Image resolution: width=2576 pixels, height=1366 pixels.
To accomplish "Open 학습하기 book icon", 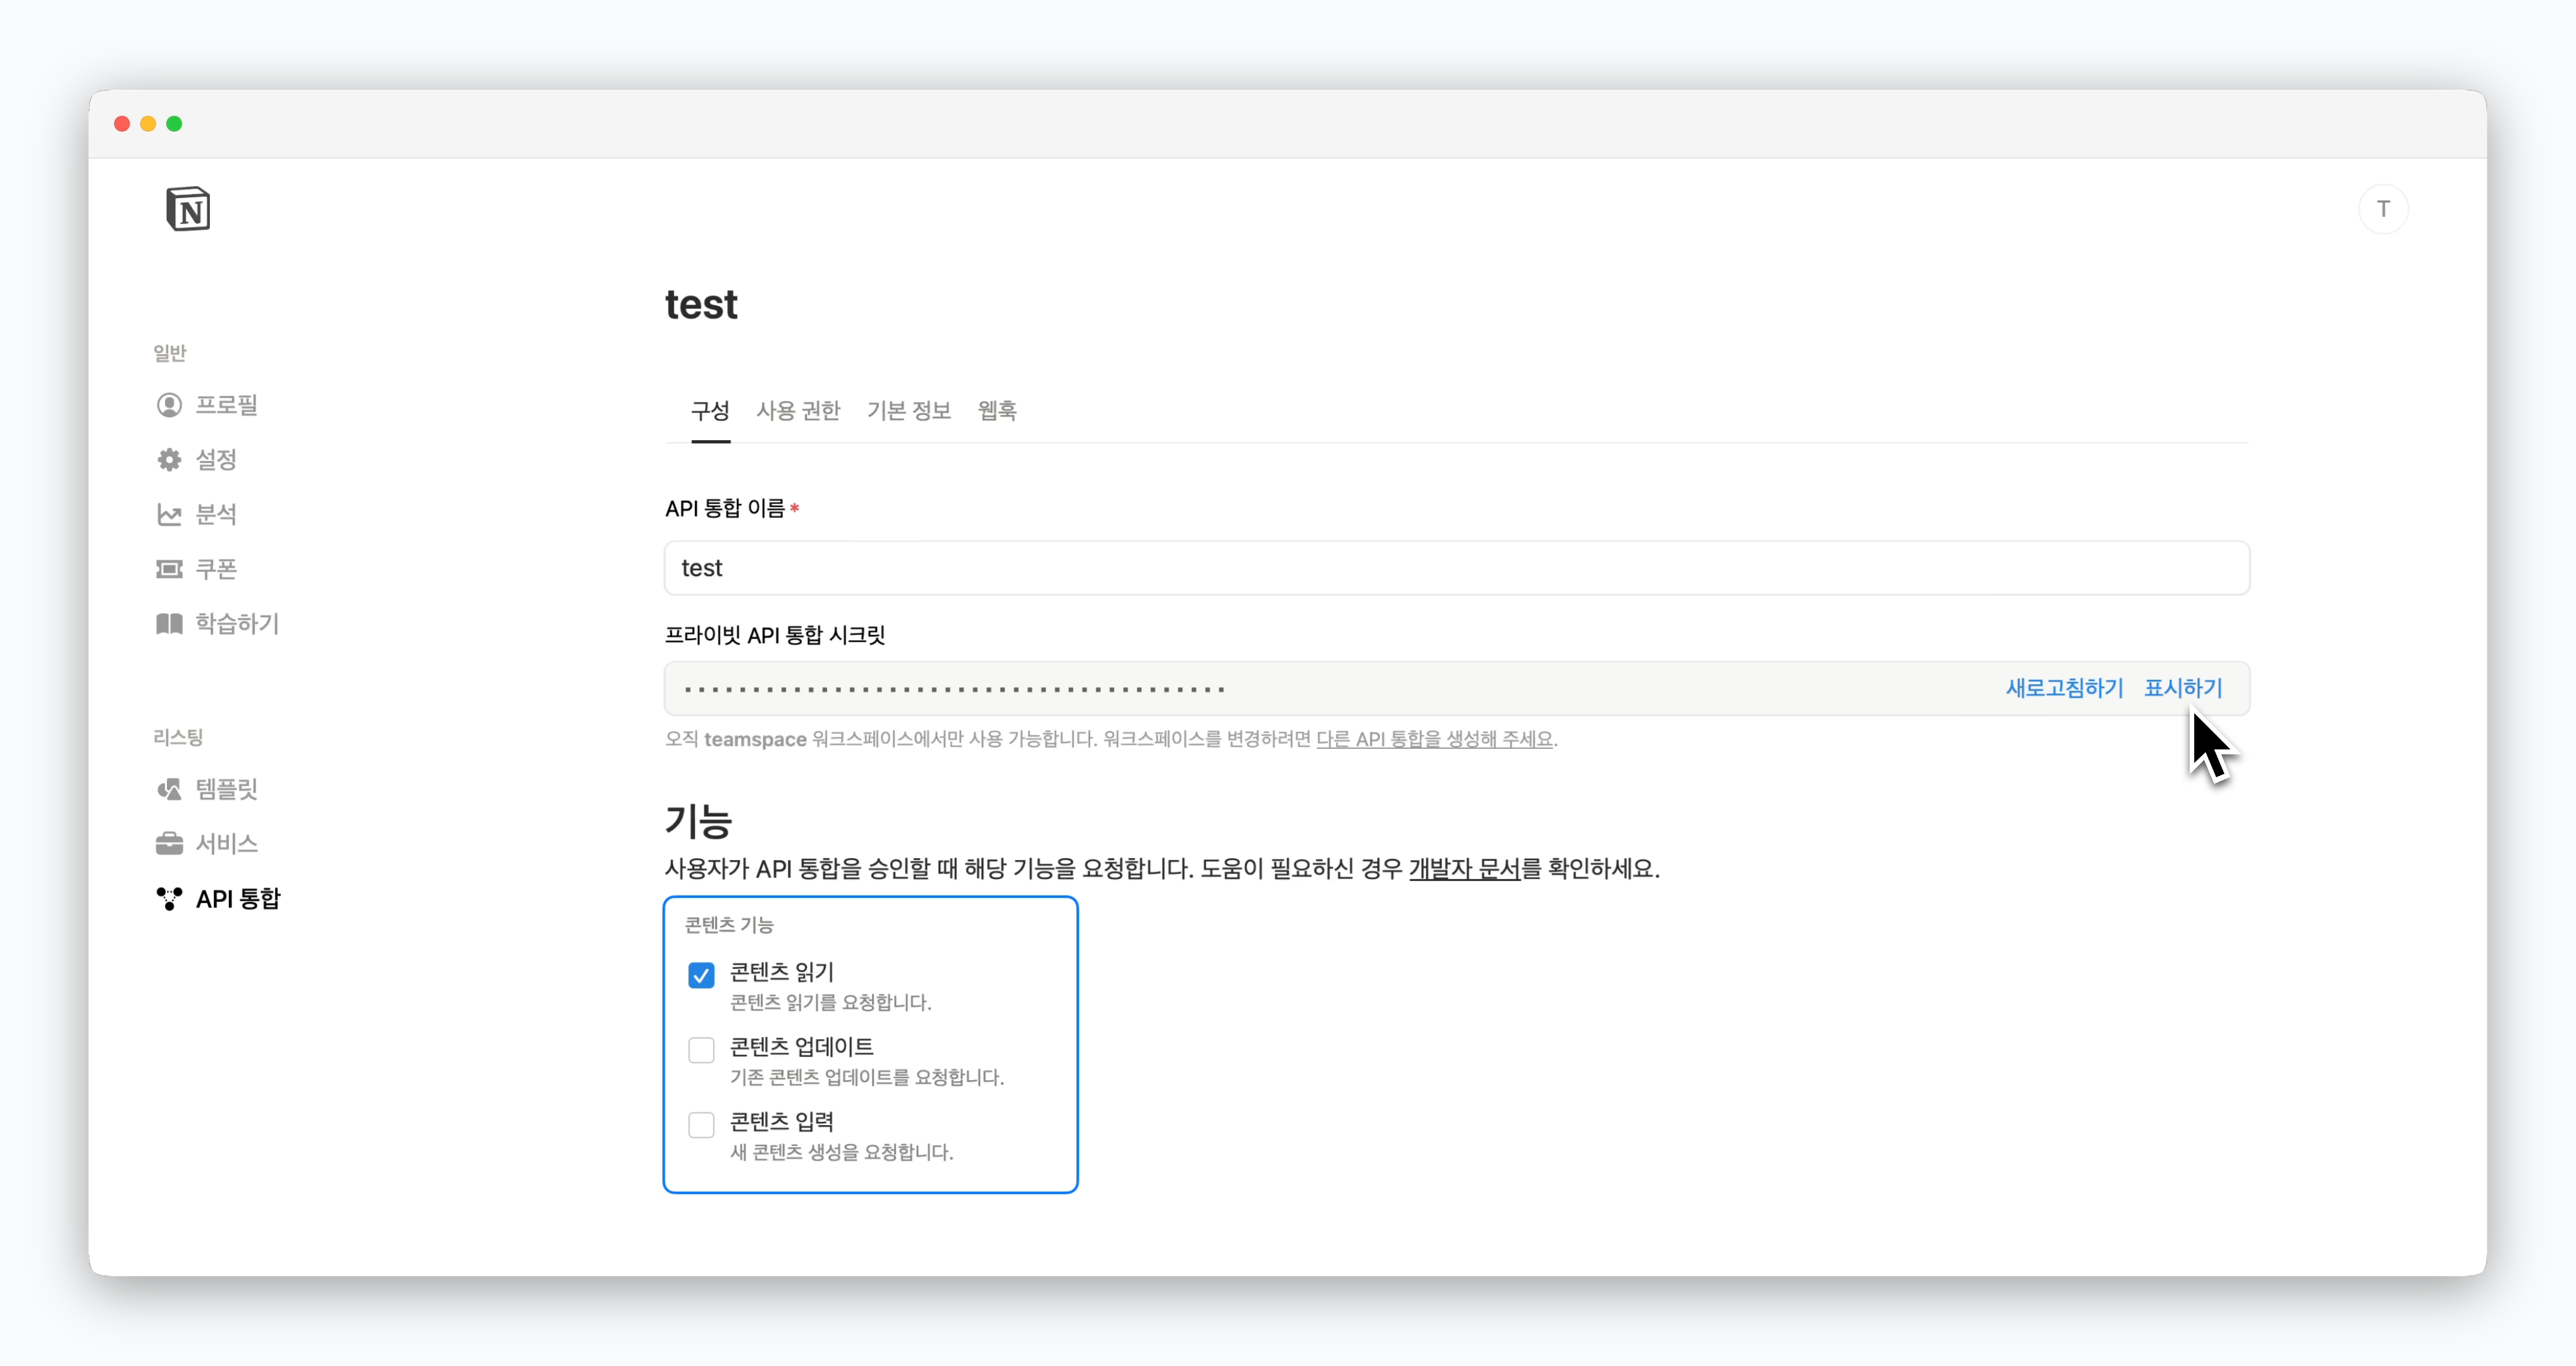I will (x=169, y=624).
